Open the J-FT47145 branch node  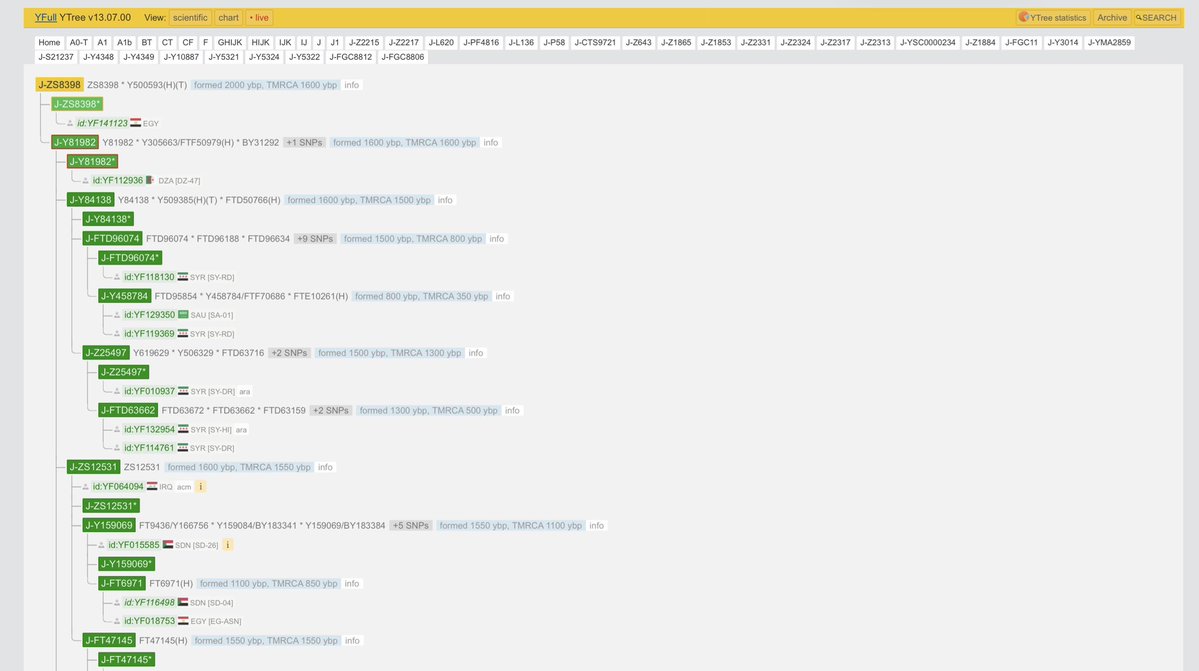109,640
